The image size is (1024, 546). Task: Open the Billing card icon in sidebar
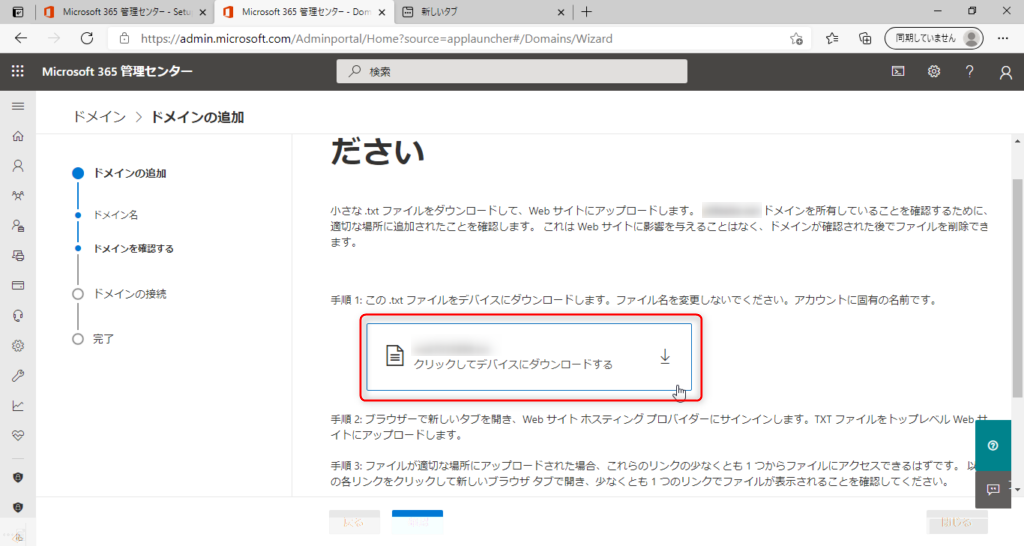tap(17, 285)
